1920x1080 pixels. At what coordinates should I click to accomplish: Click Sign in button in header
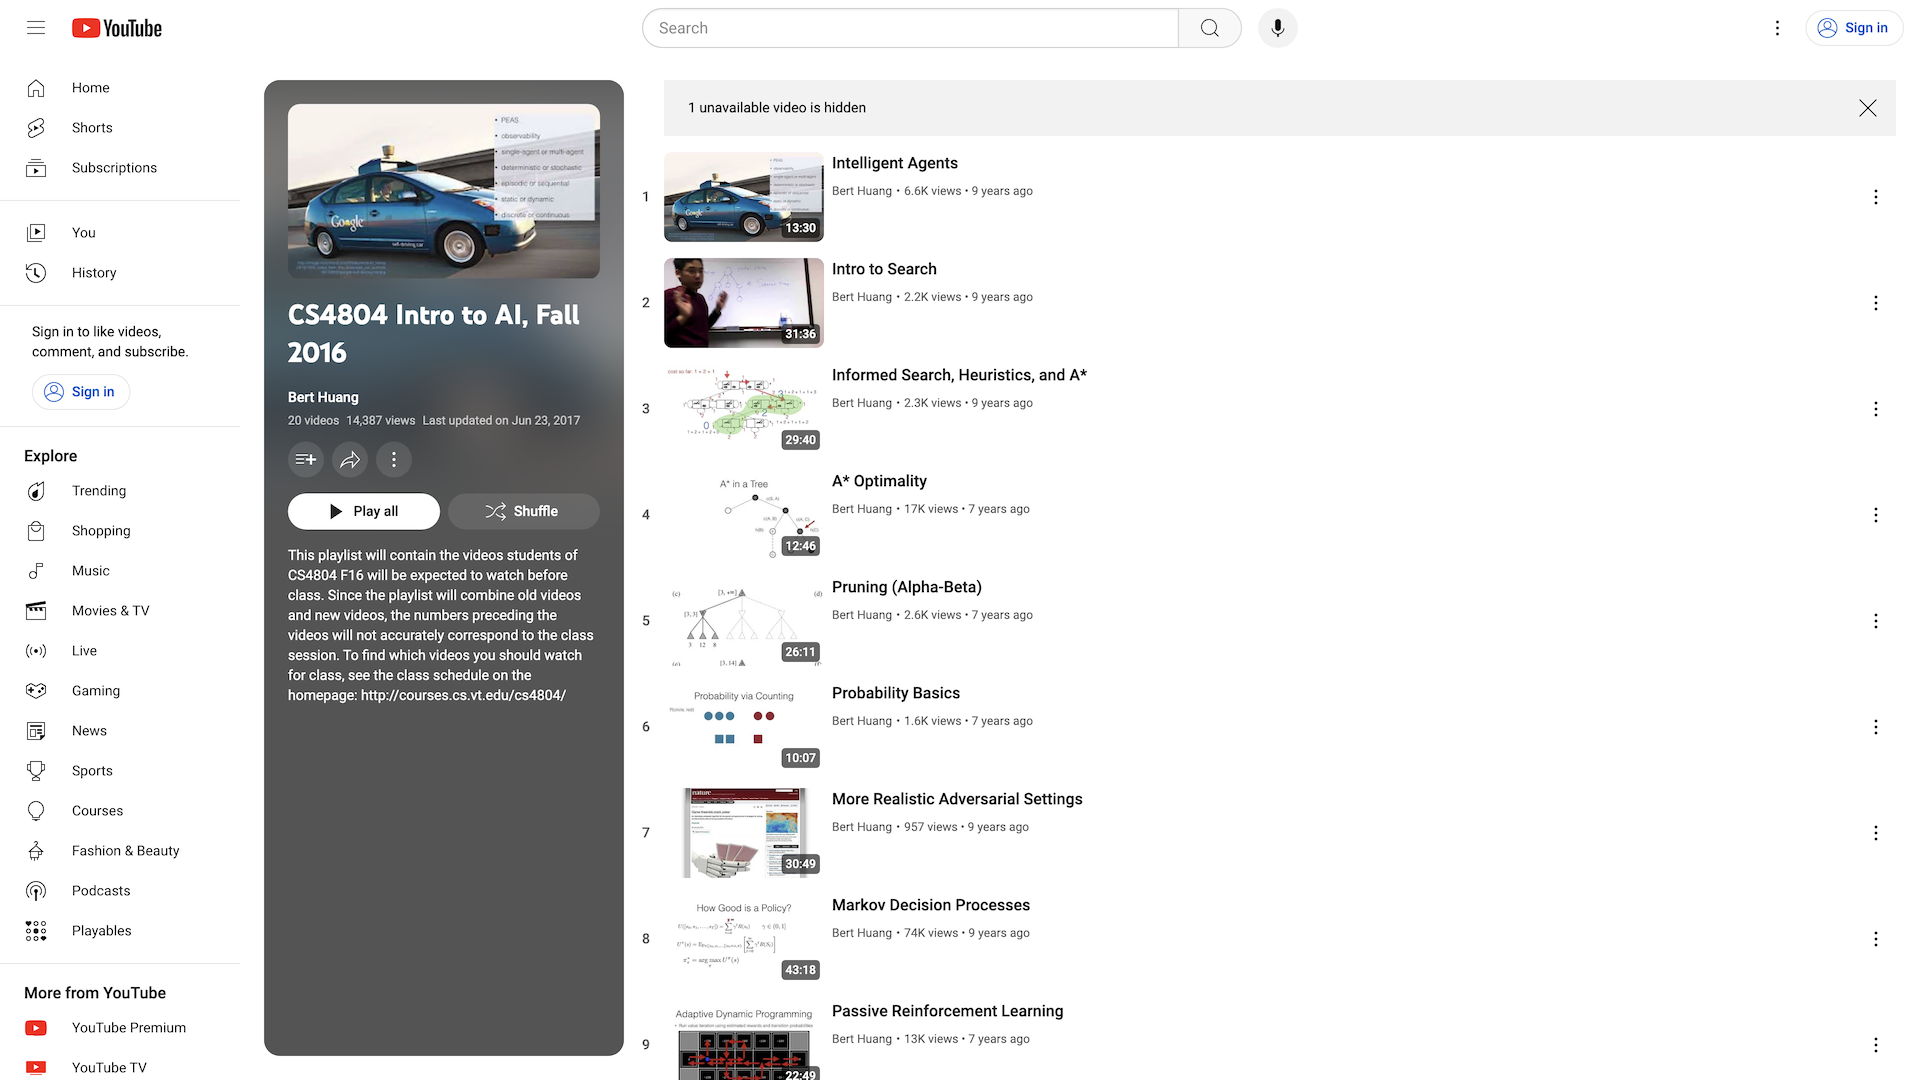click(1853, 28)
